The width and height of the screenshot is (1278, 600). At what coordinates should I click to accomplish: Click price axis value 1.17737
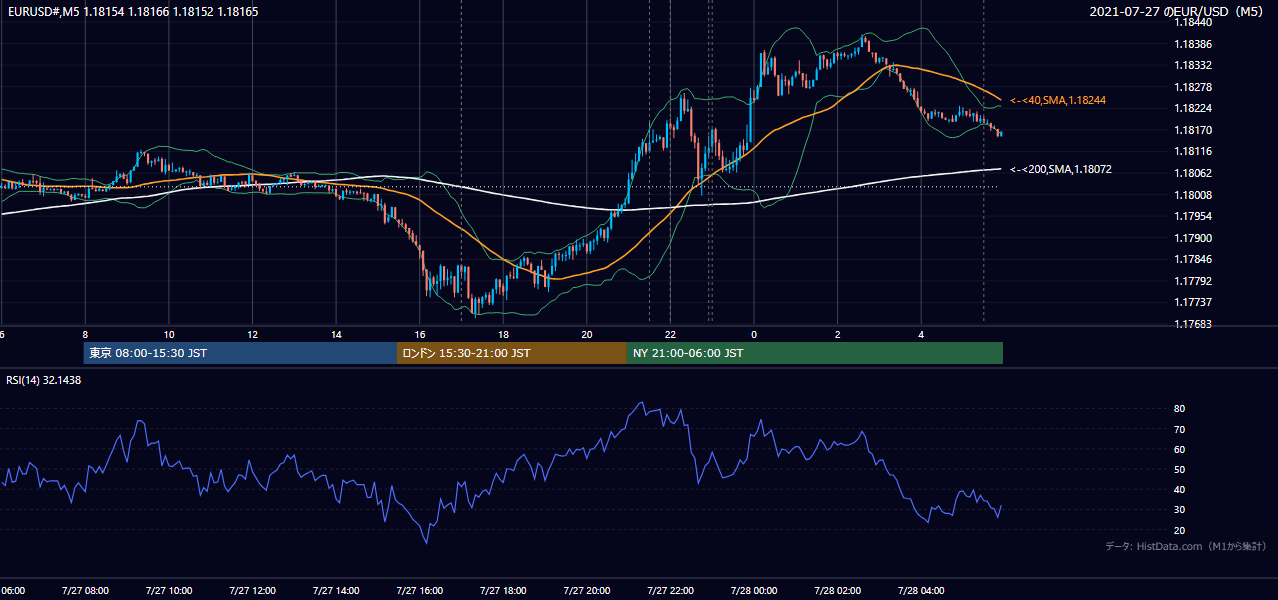[x=1193, y=302]
